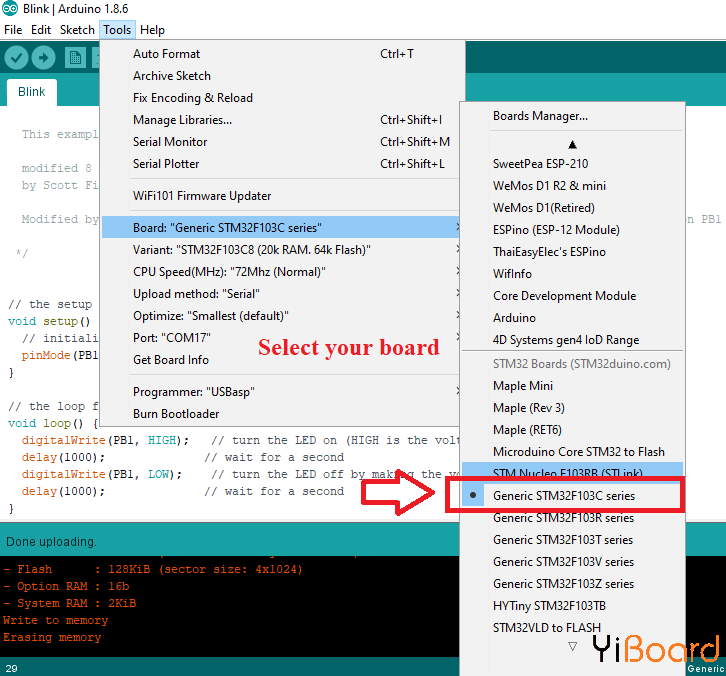This screenshot has height=676, width=726.
Task: Pick the Maple Mini board option
Action: 523,386
